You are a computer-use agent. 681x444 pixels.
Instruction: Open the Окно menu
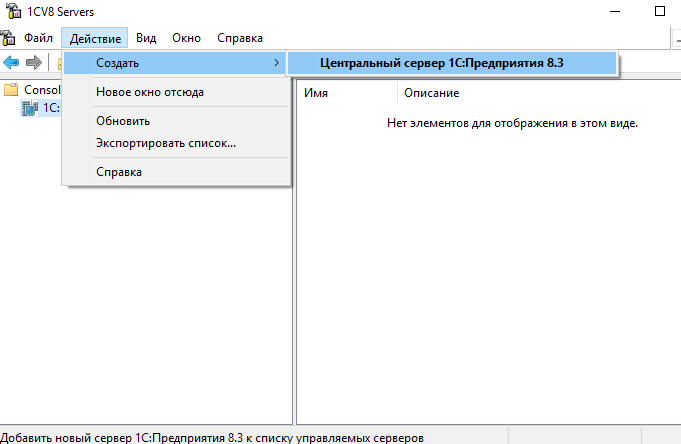click(x=186, y=38)
